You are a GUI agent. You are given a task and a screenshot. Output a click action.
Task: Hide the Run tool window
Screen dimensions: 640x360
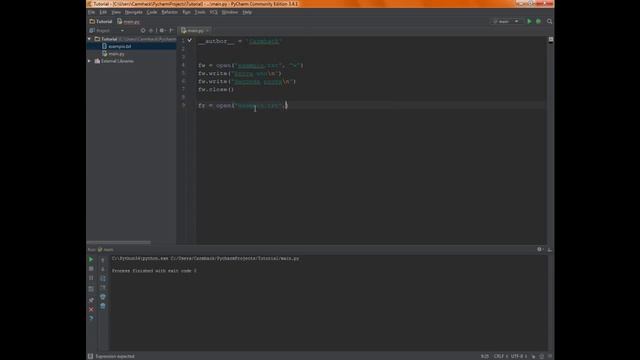click(549, 249)
